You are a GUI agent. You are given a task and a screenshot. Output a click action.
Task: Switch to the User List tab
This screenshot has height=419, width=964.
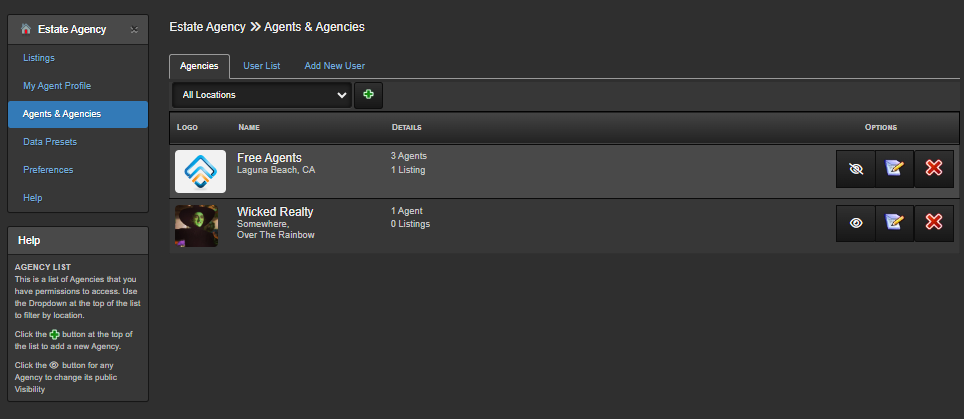click(261, 66)
